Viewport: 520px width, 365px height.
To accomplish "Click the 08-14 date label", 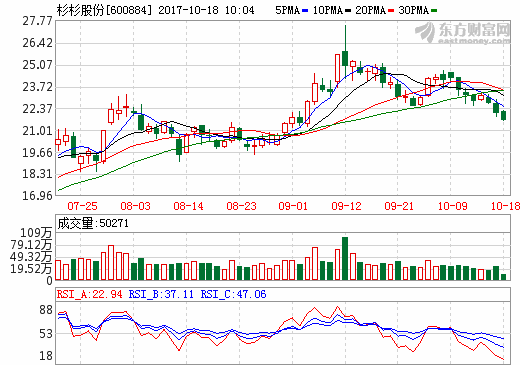I will point(188,206).
